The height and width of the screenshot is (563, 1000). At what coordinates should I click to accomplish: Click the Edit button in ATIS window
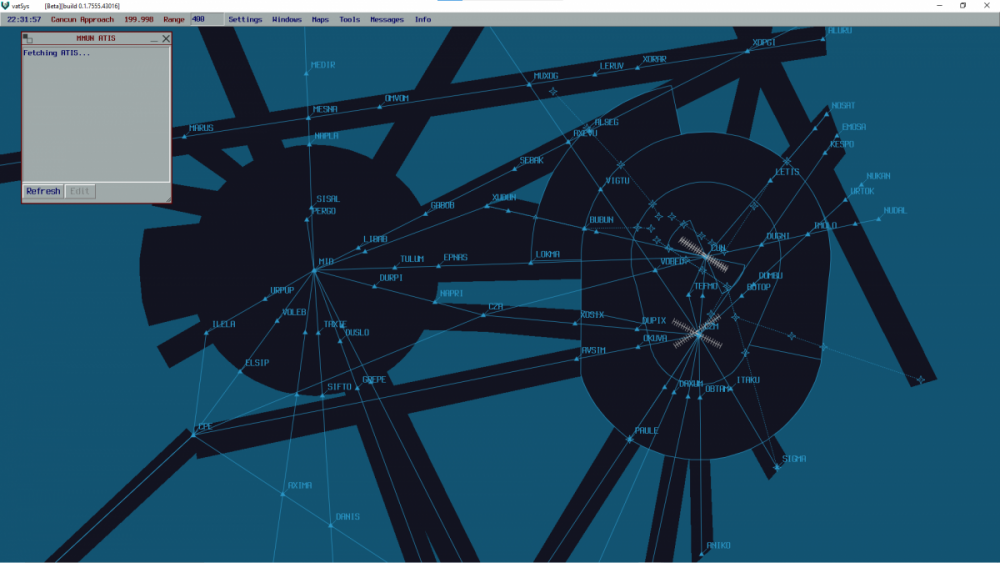(x=80, y=191)
